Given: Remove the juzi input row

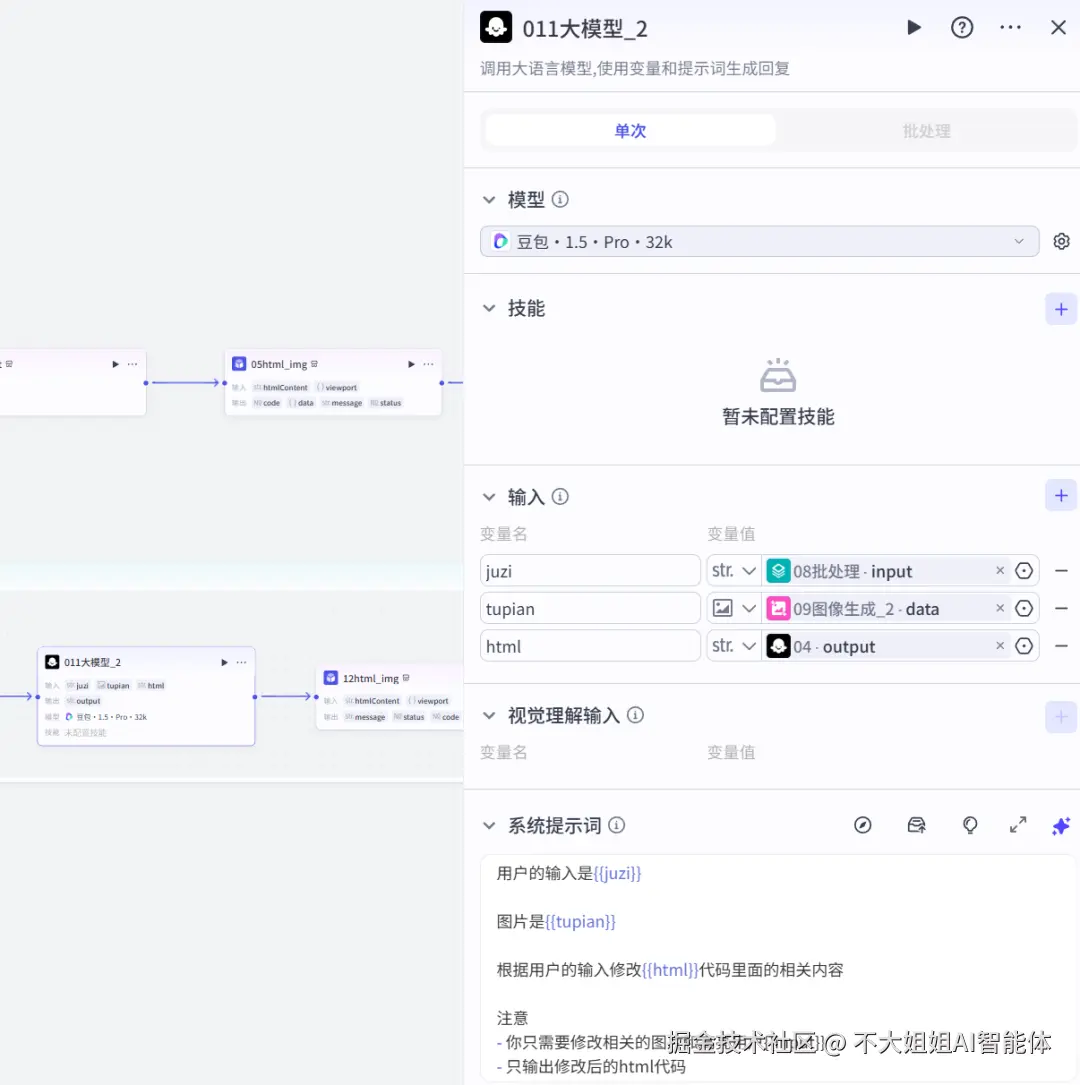Looking at the screenshot, I should click(x=1061, y=571).
